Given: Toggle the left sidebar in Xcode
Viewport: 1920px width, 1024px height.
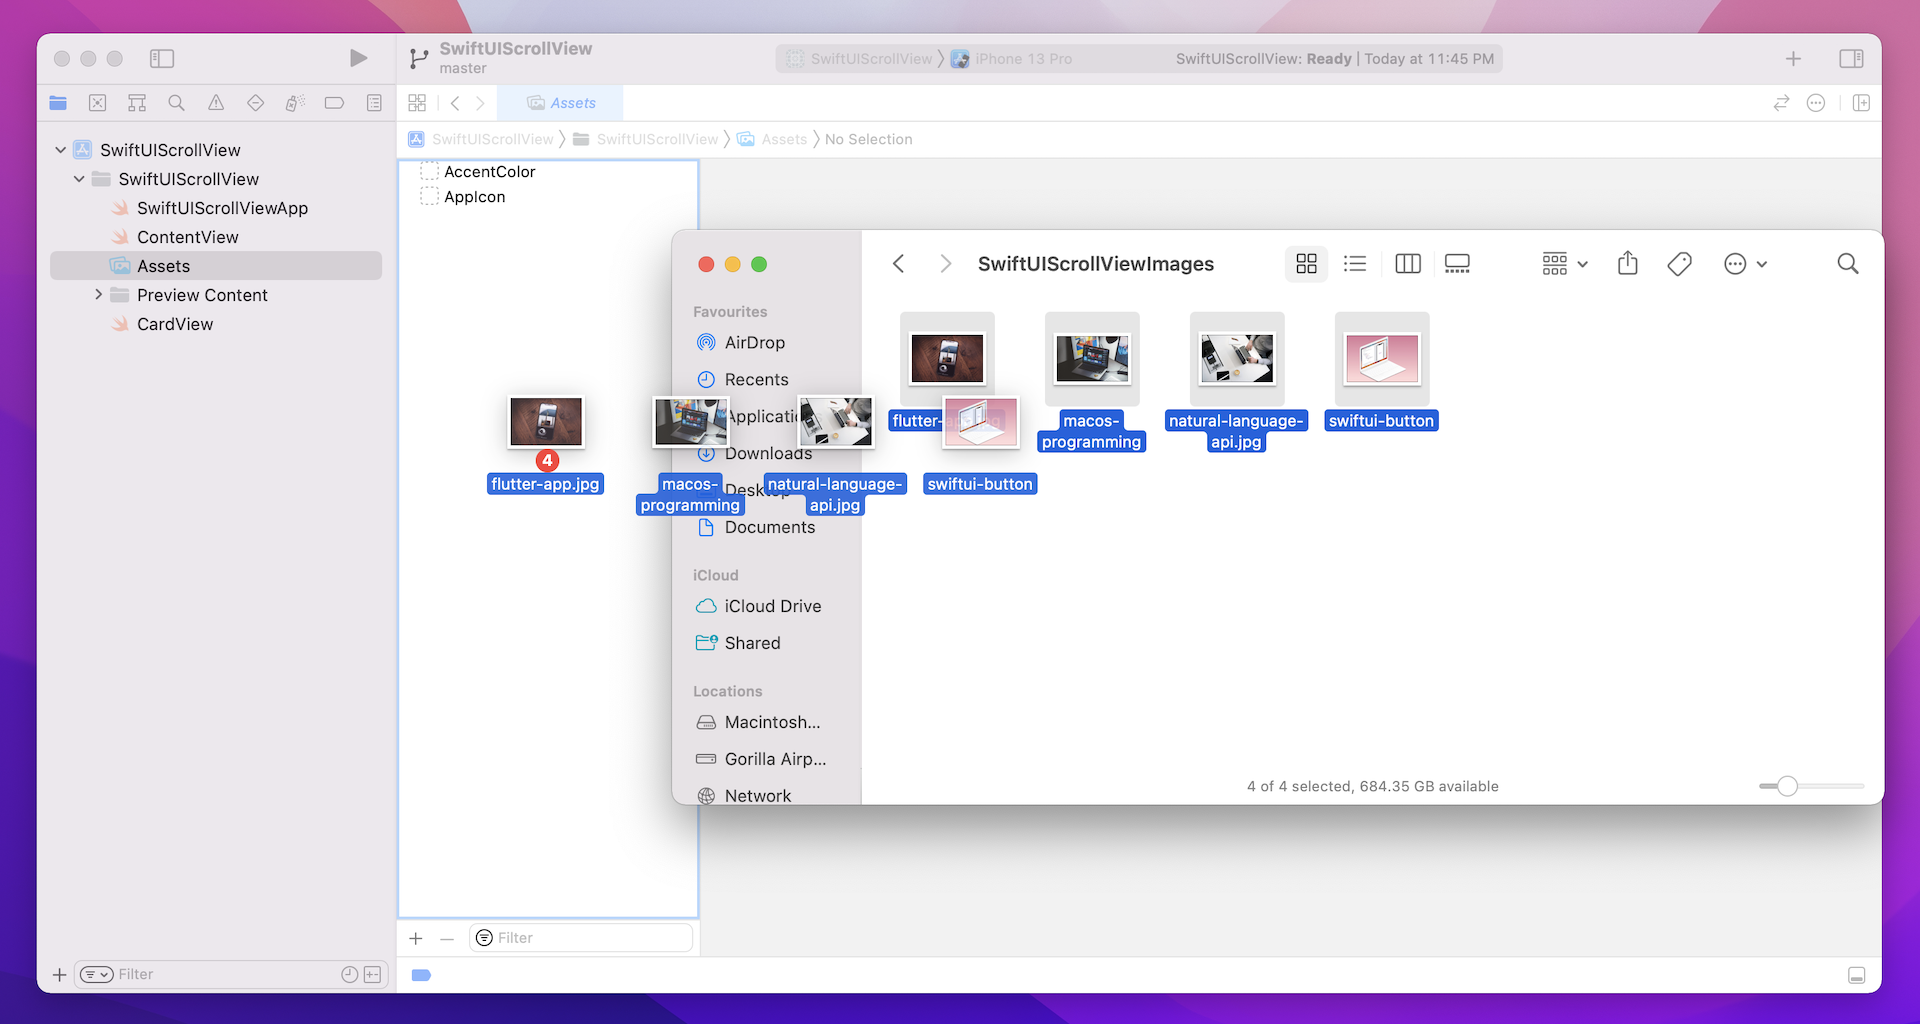Looking at the screenshot, I should tap(161, 58).
